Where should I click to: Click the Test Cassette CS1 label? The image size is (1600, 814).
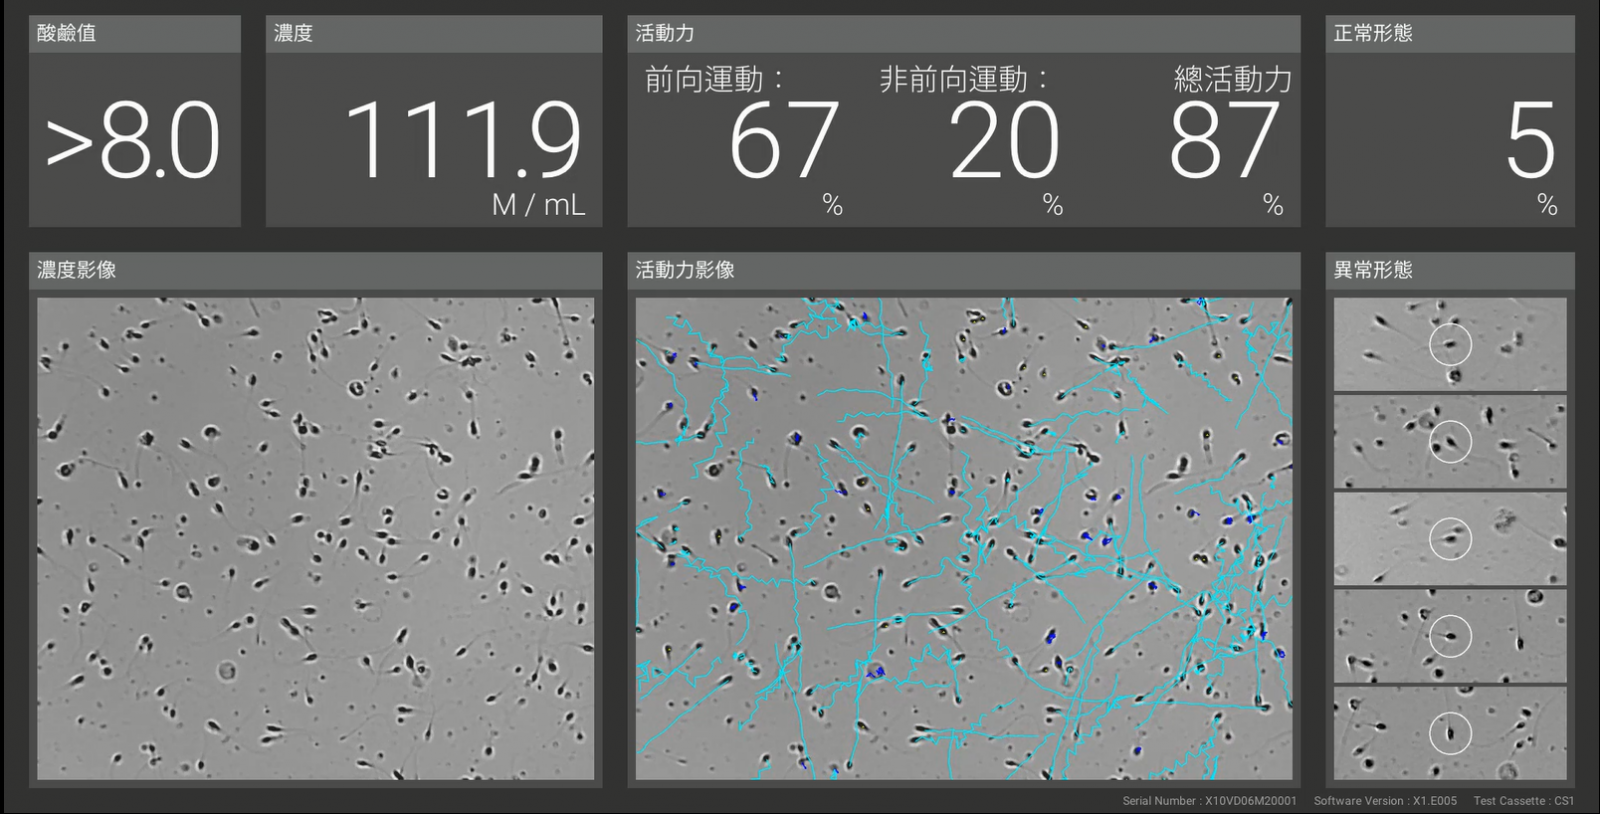1523,801
